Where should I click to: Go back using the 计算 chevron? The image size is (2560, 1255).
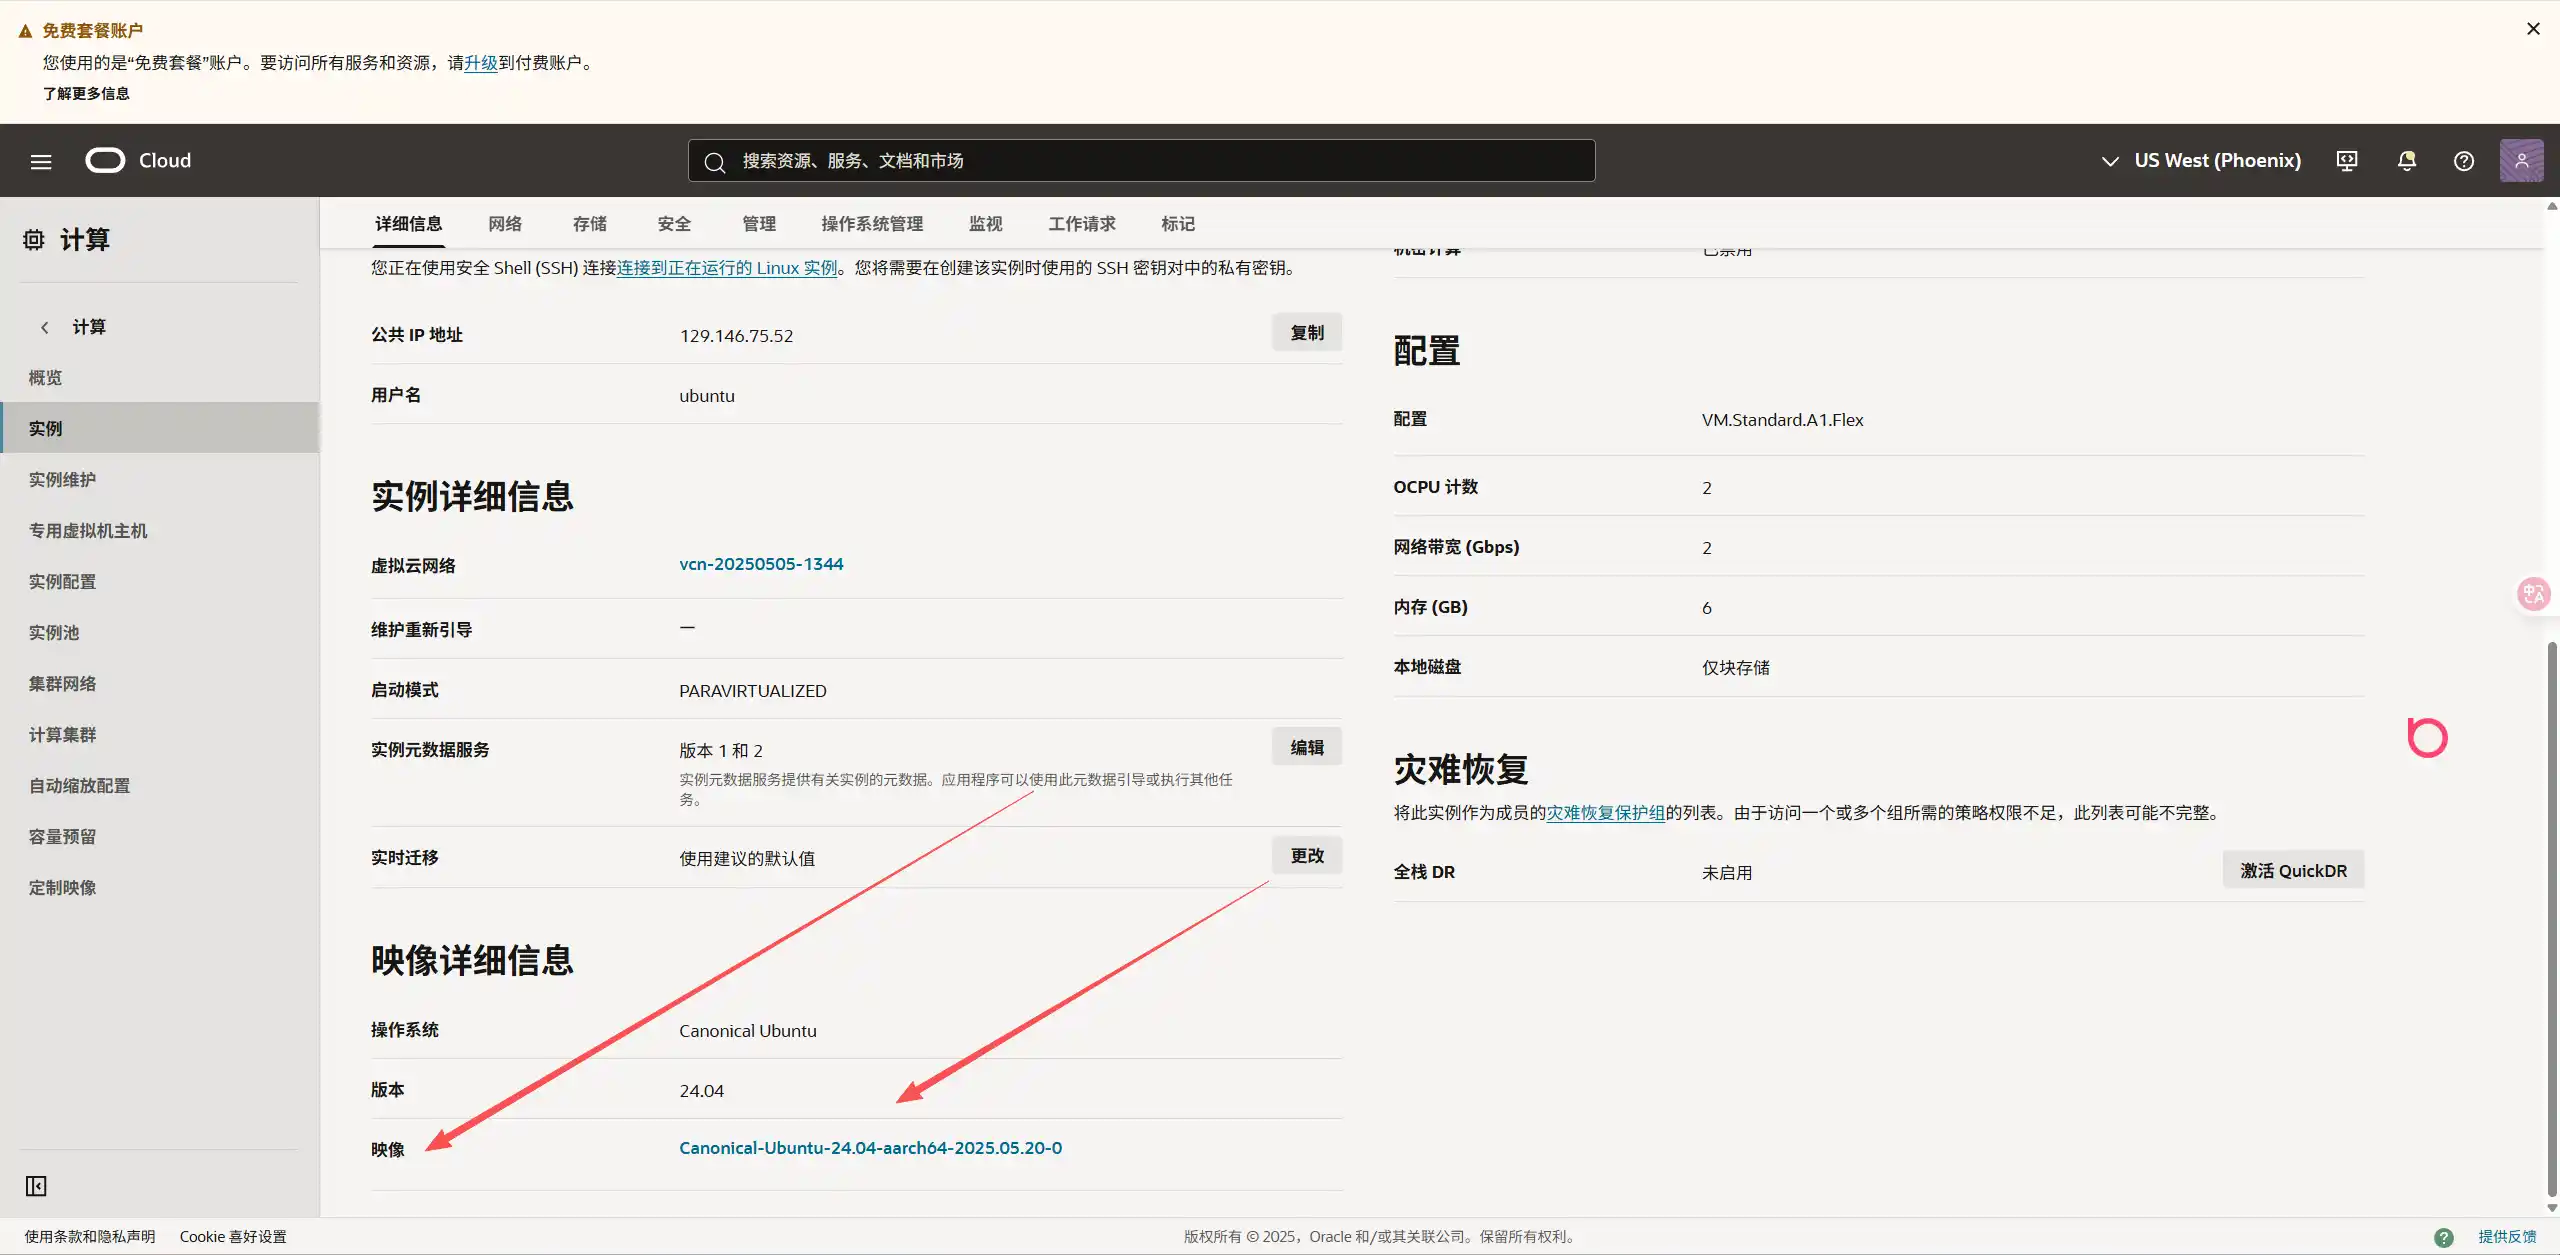point(45,327)
